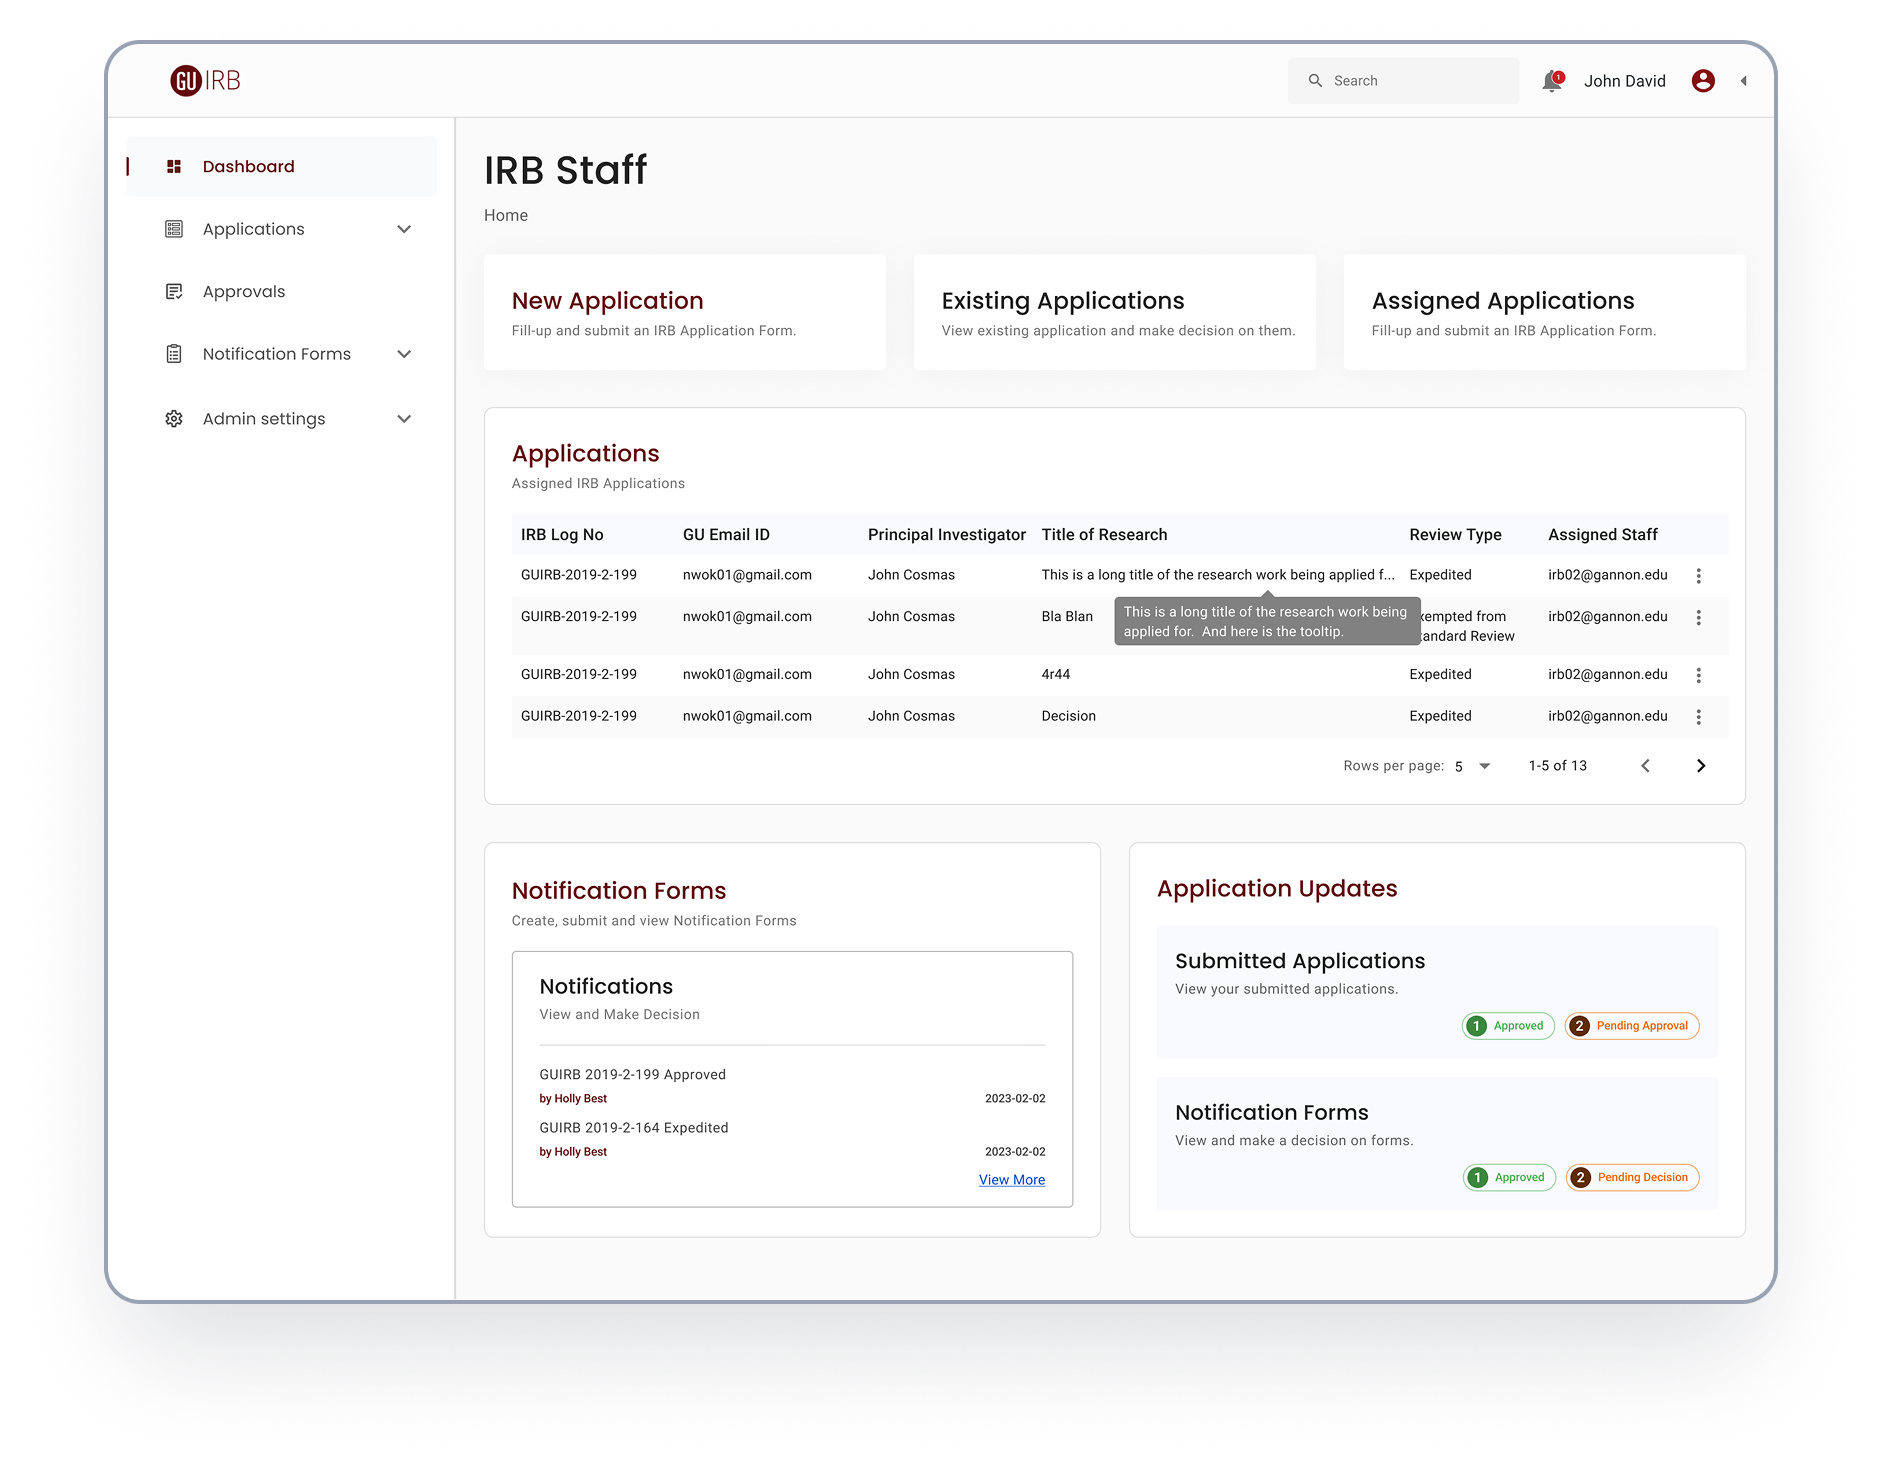Click Approved badge under Submitted Applications
Image resolution: width=1882 pixels, height=1472 pixels.
click(x=1508, y=1026)
